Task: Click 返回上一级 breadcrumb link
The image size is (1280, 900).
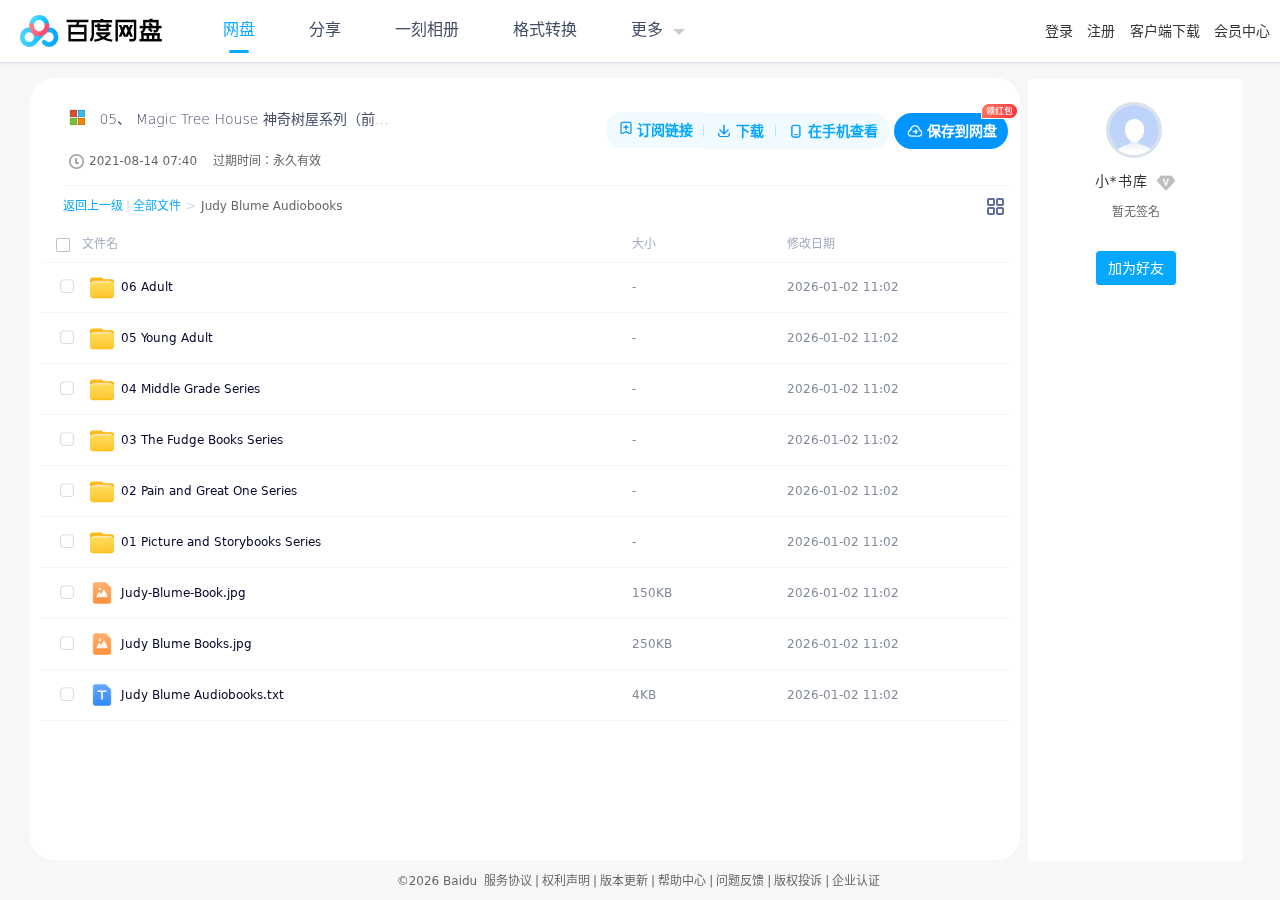Action: pos(93,206)
